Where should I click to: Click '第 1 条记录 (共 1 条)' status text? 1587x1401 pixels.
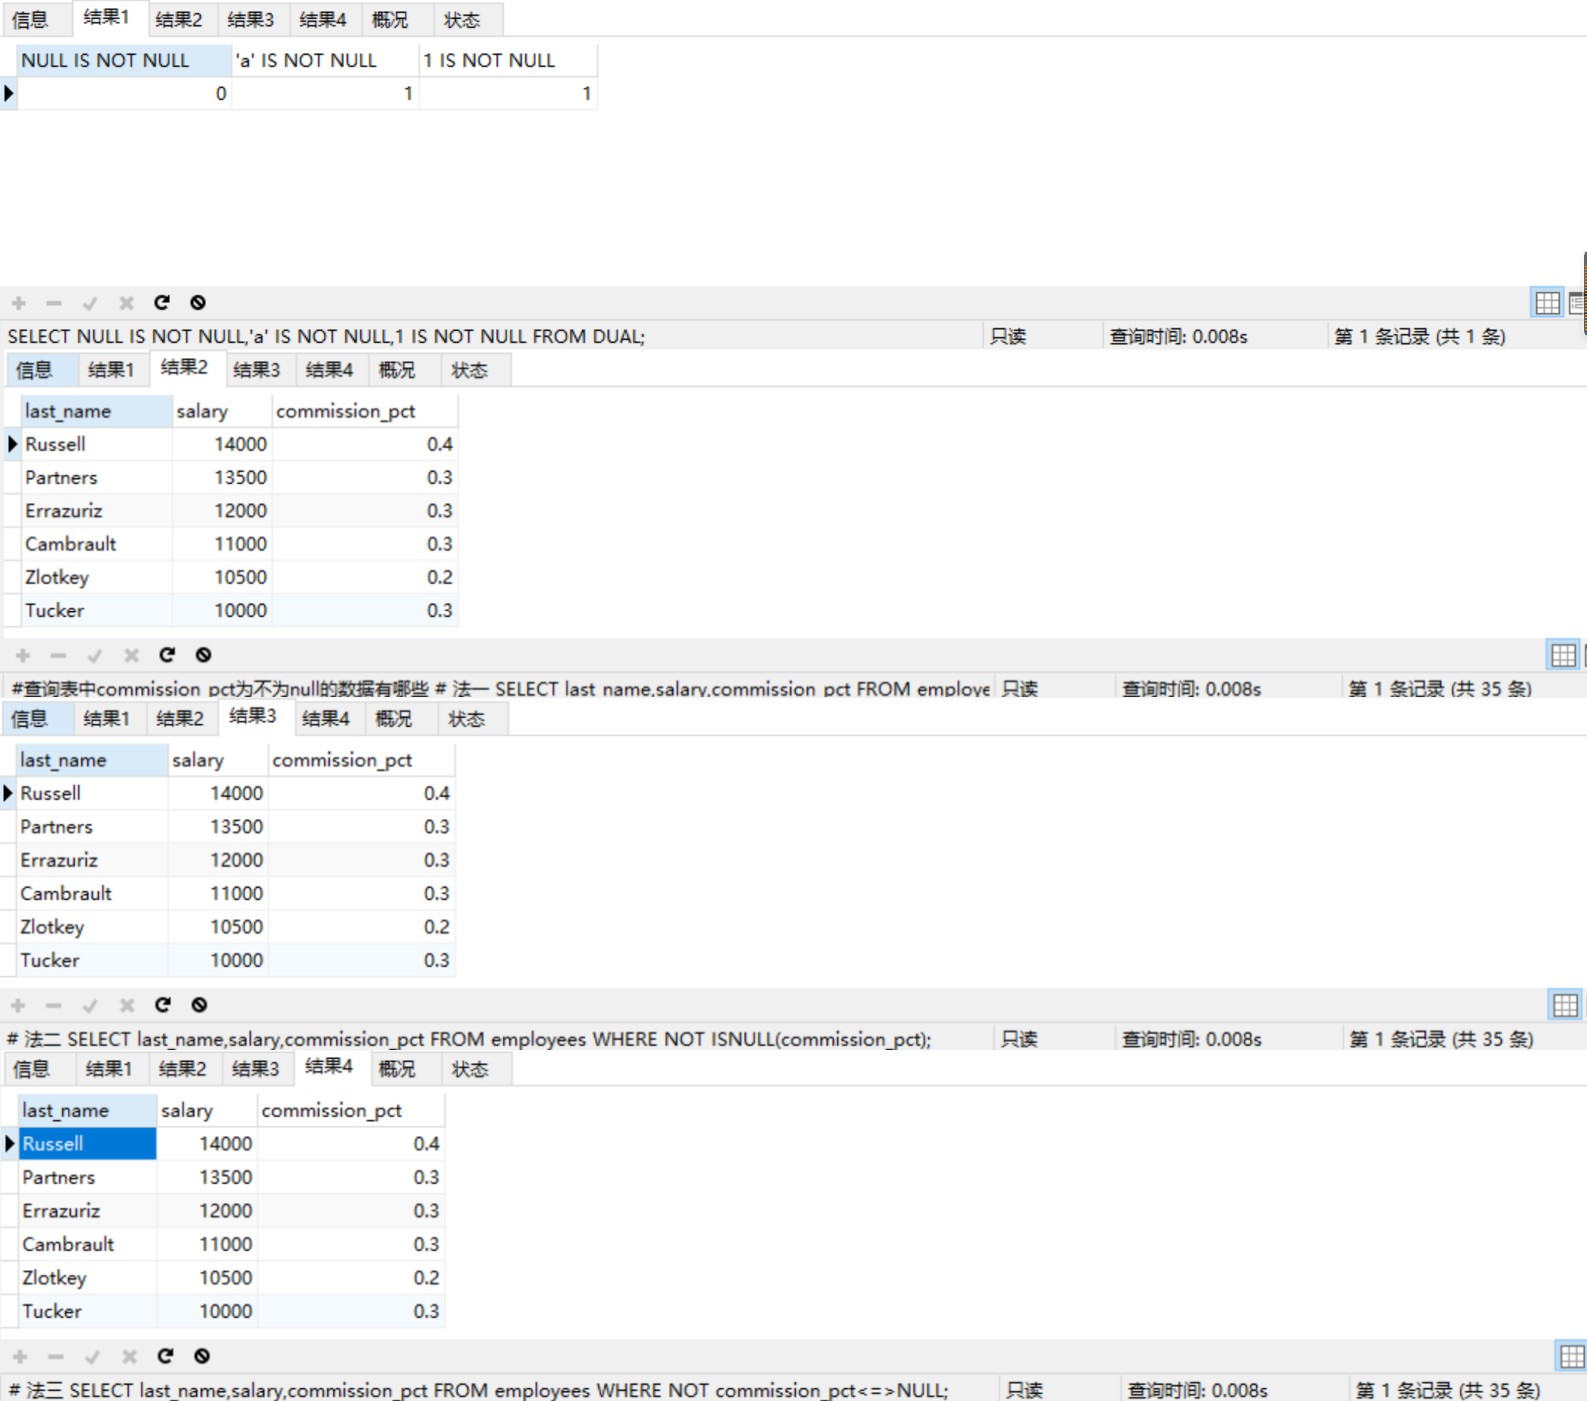[1419, 337]
